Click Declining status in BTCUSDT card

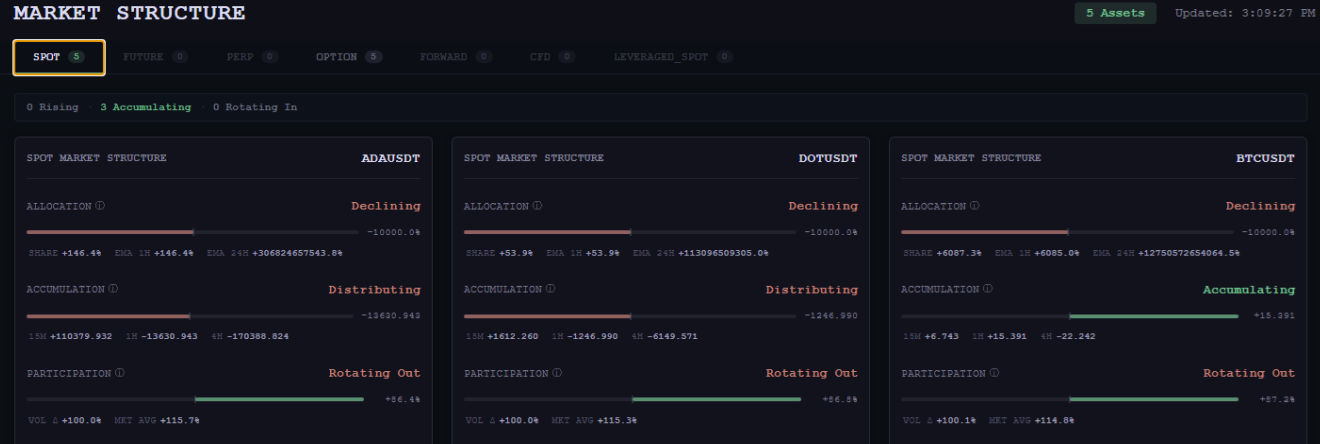click(x=1260, y=206)
